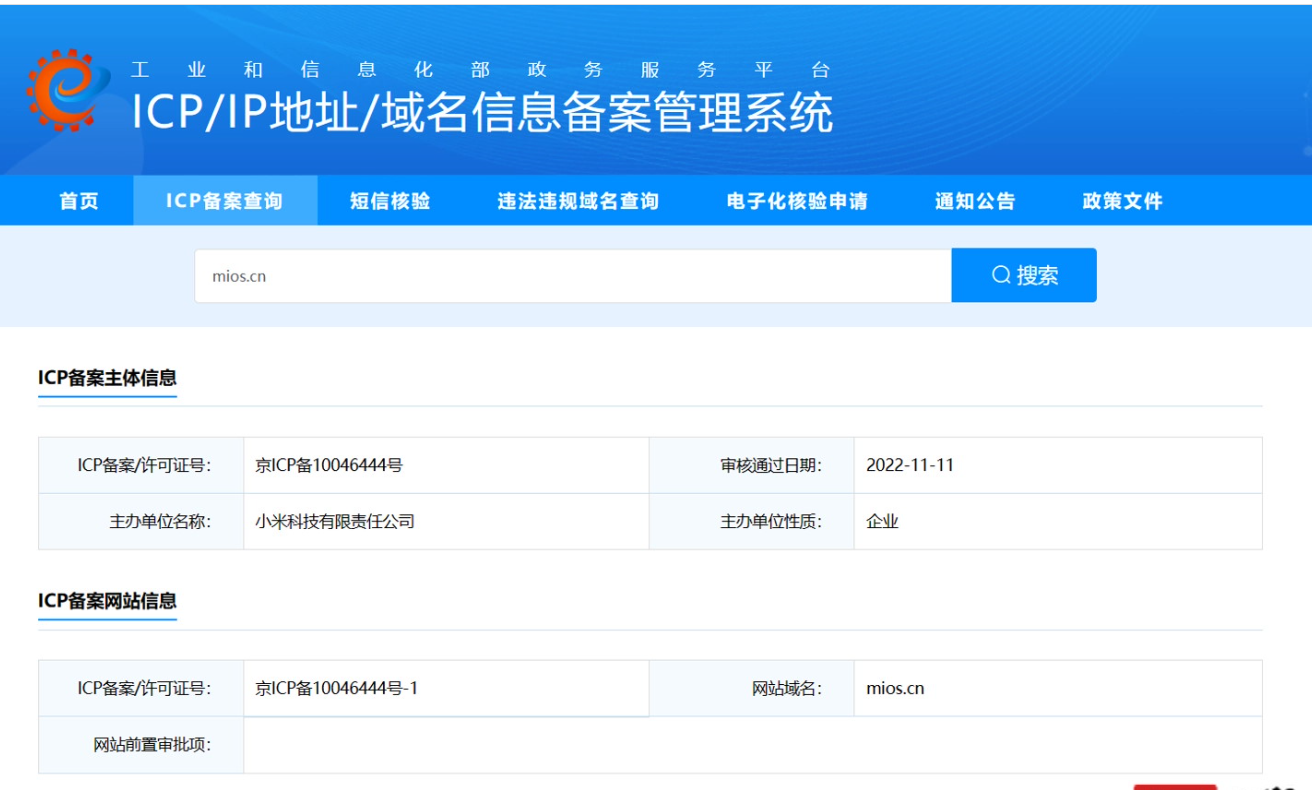Screen dimensions: 1312x790
Task: Open 电子化核验申请 in navigation bar
Action: (x=797, y=201)
